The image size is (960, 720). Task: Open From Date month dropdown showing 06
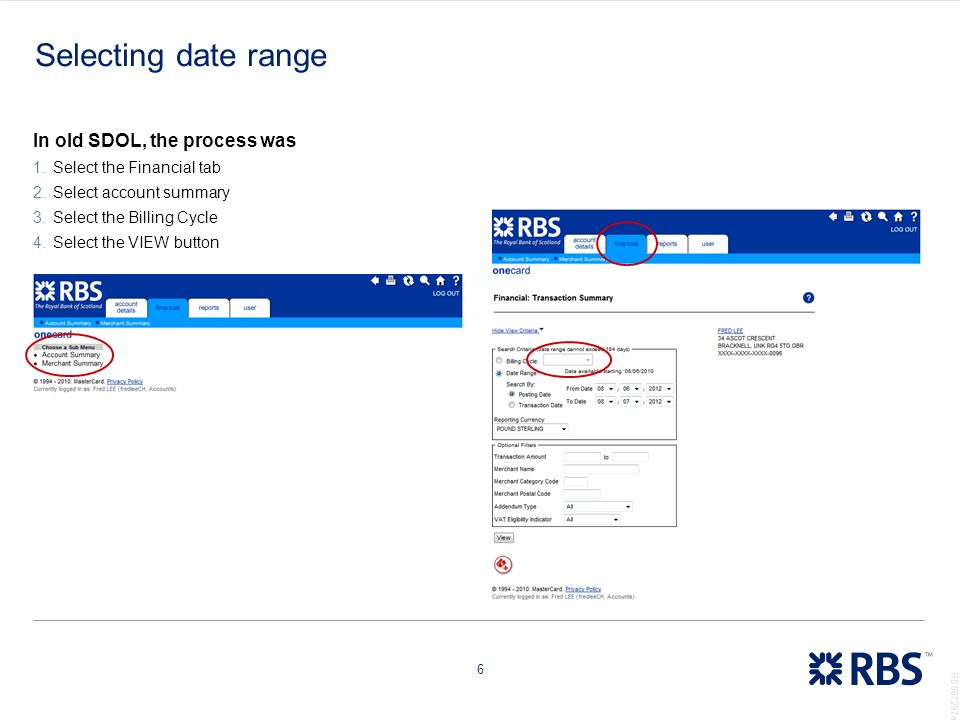[x=631, y=389]
